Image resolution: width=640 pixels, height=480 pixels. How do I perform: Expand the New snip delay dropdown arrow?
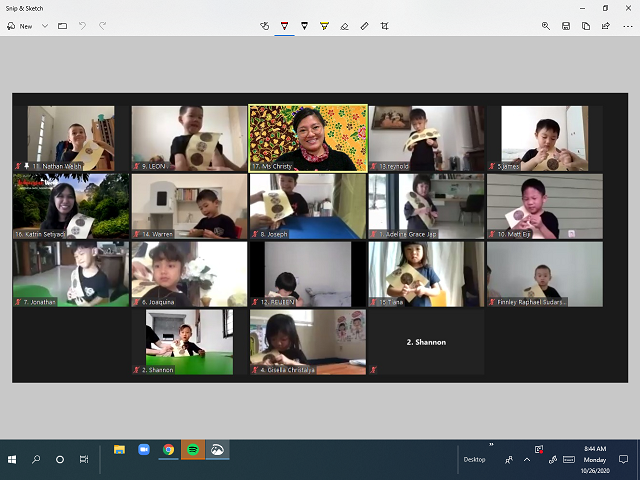click(x=45, y=26)
